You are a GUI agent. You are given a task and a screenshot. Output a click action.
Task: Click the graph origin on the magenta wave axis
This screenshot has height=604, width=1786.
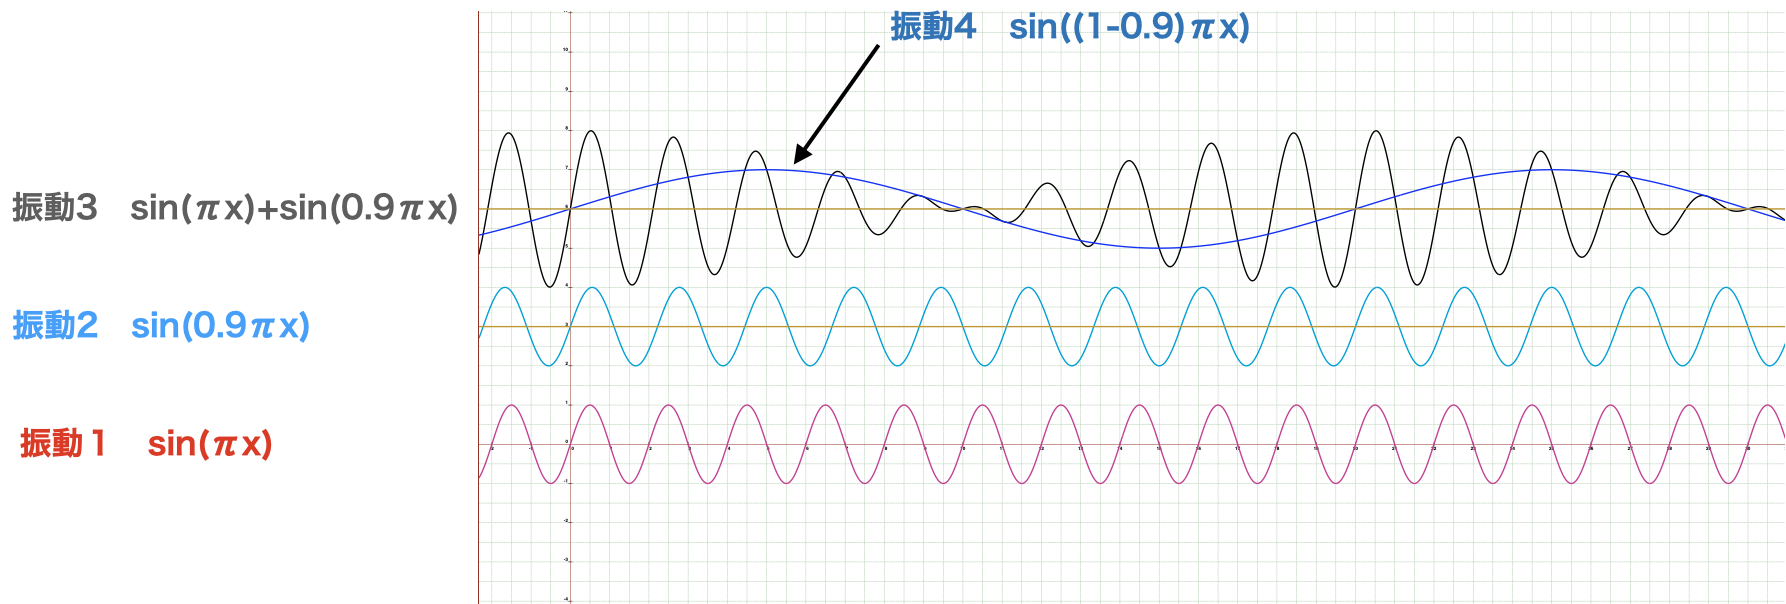click(568, 444)
